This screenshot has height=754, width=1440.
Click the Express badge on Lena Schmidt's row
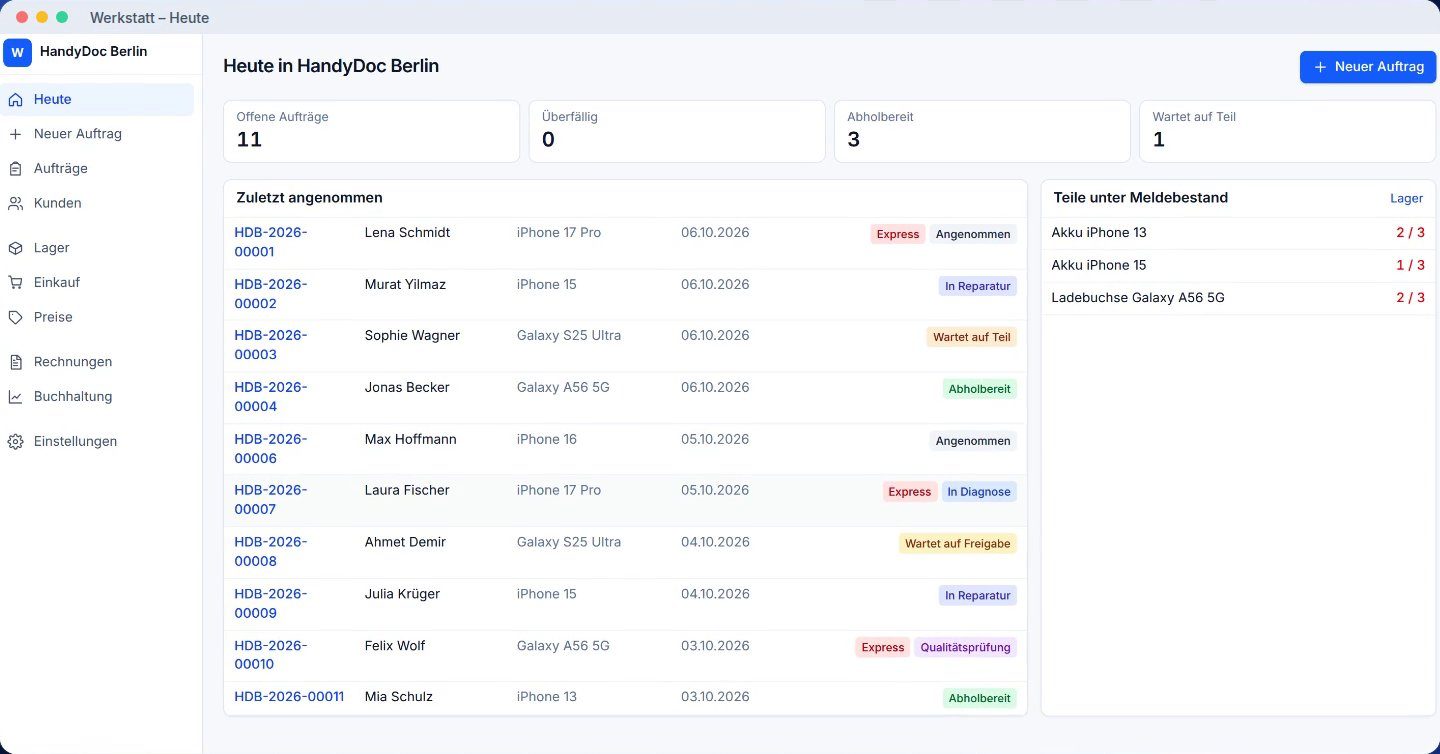898,234
